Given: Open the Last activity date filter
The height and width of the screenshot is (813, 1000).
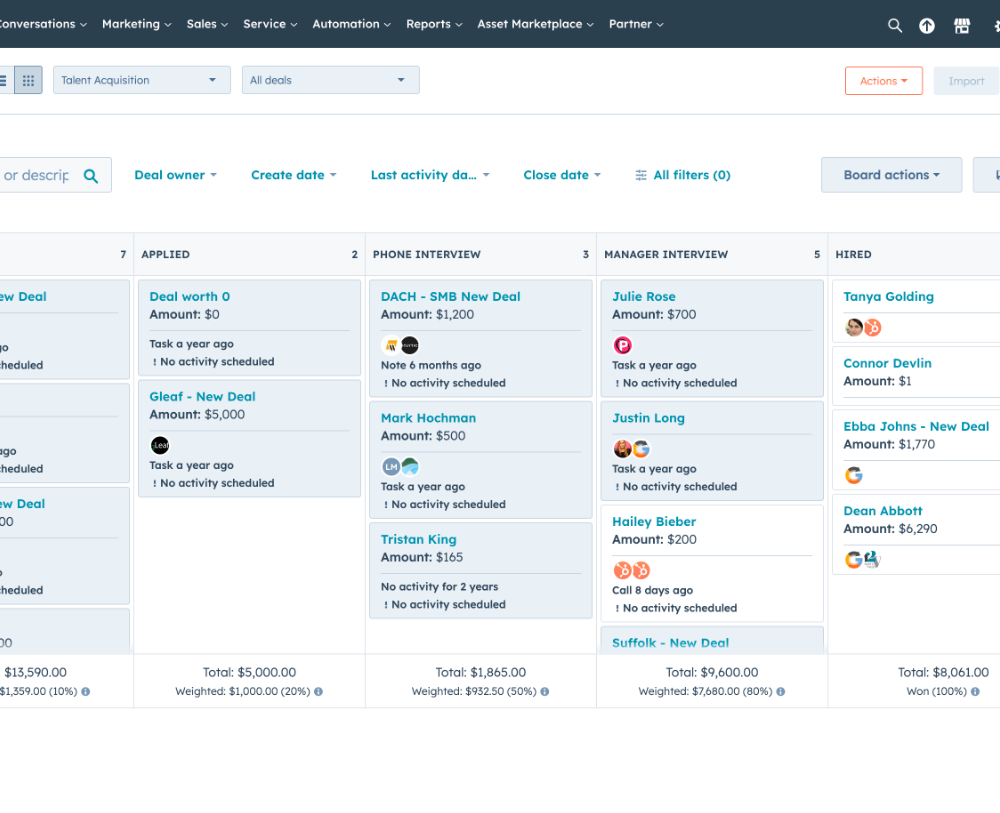Looking at the screenshot, I should click(430, 175).
